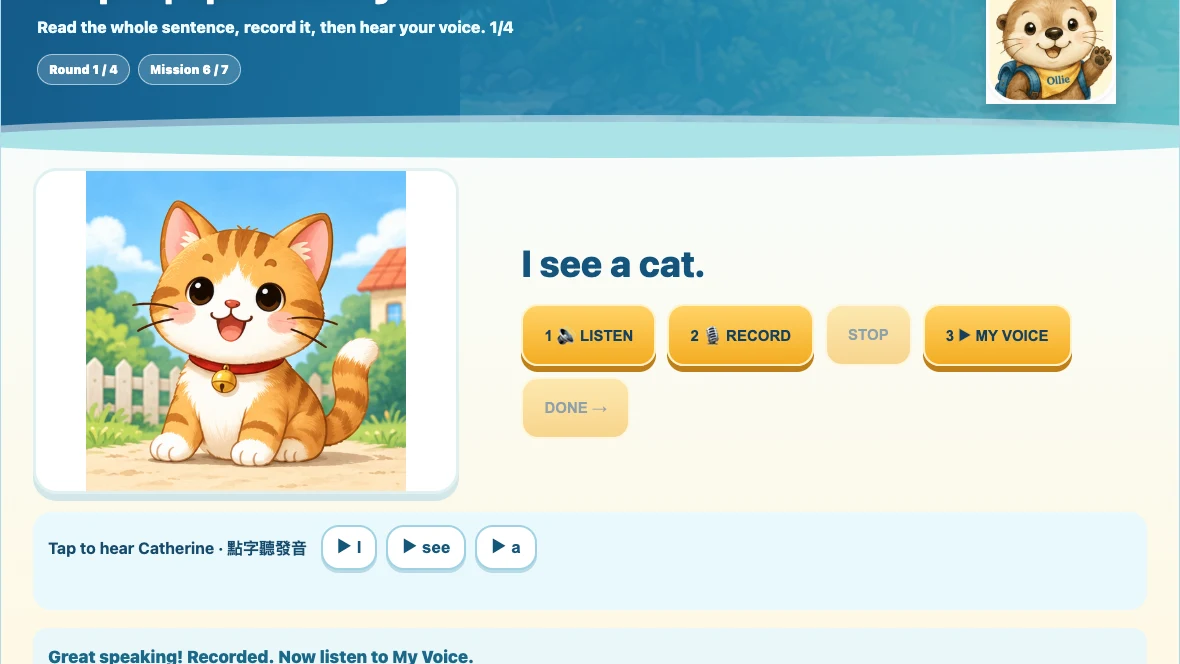Click the Stop button
The height and width of the screenshot is (664, 1180).
click(x=868, y=335)
